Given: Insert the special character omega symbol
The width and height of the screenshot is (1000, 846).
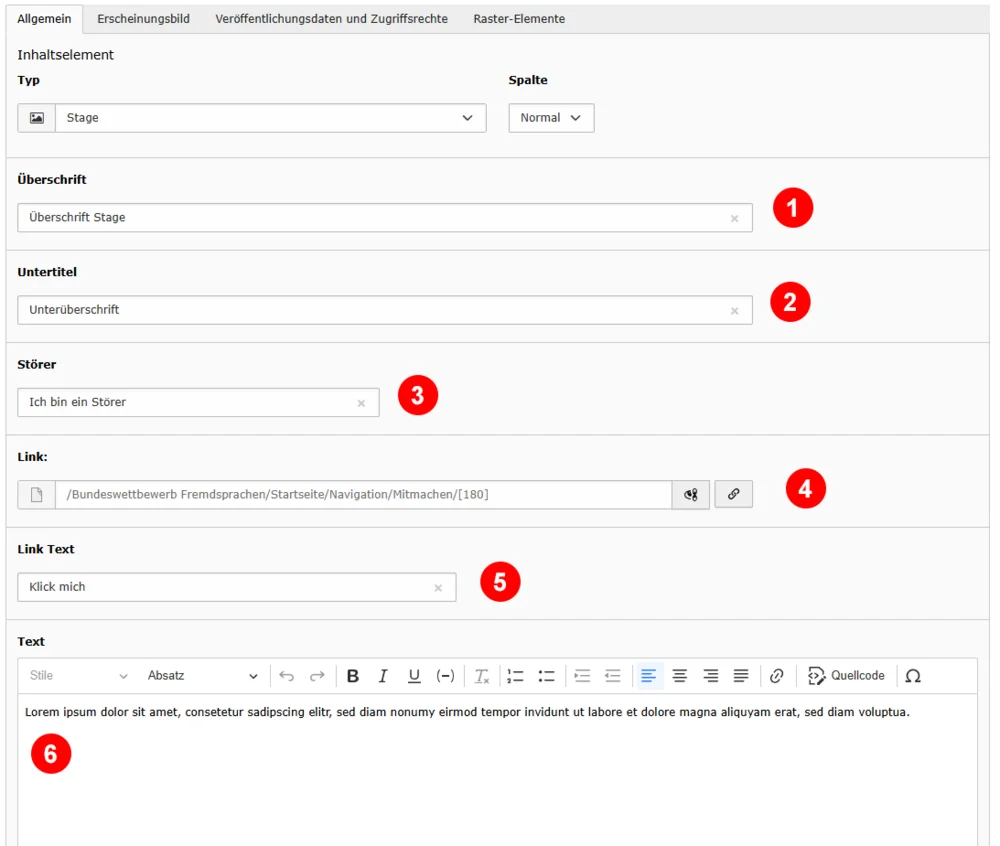Looking at the screenshot, I should coord(913,676).
